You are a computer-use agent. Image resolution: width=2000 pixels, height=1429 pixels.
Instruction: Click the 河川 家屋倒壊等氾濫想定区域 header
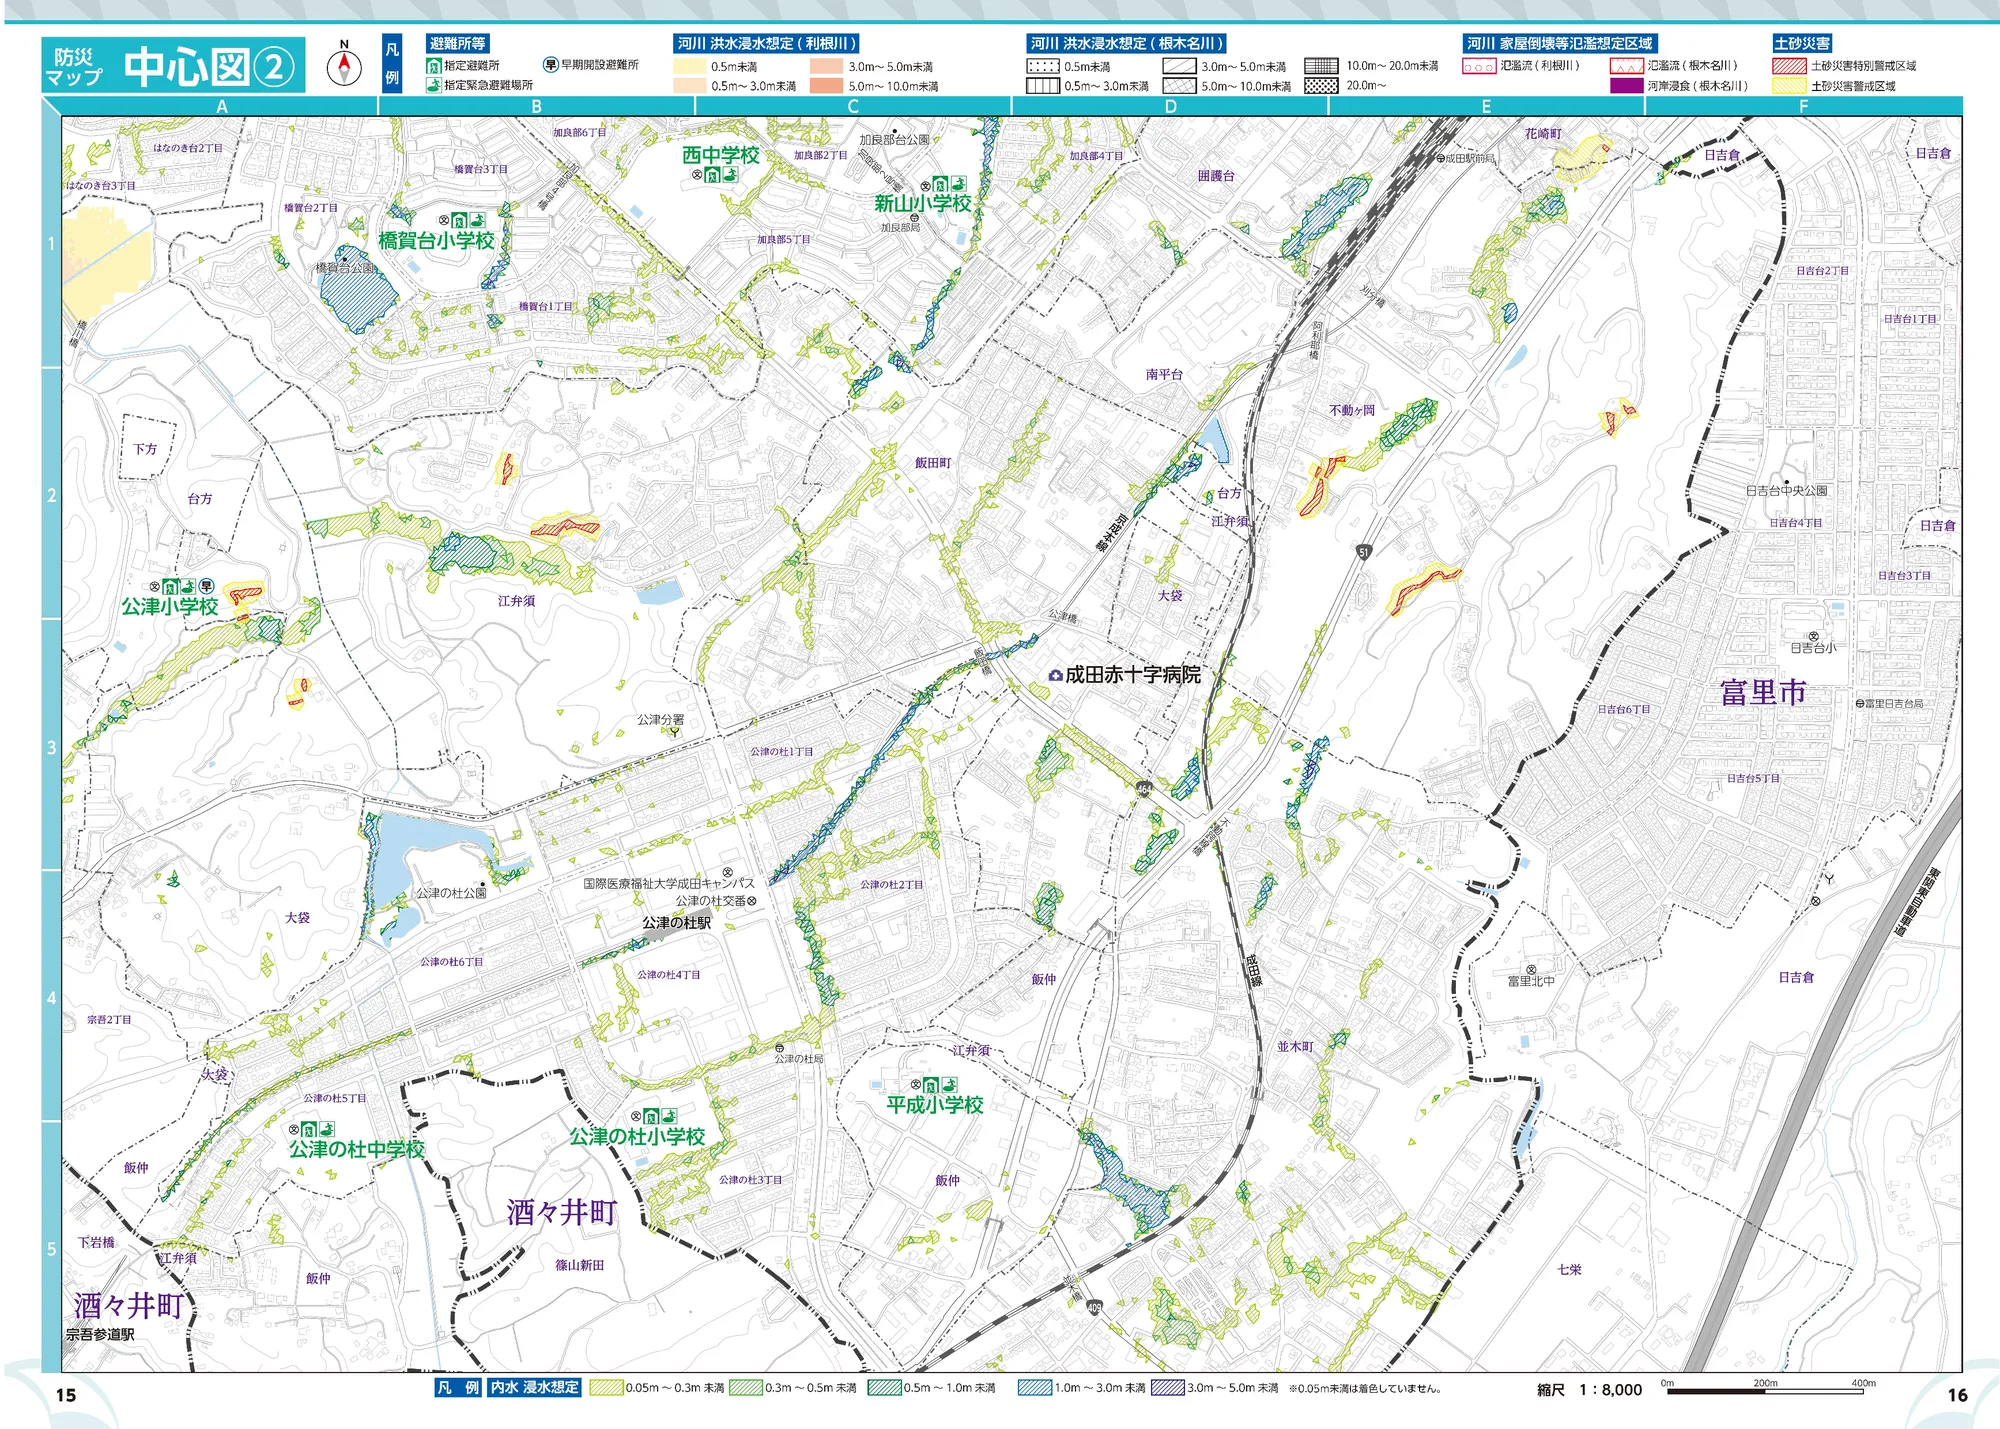tap(1560, 44)
